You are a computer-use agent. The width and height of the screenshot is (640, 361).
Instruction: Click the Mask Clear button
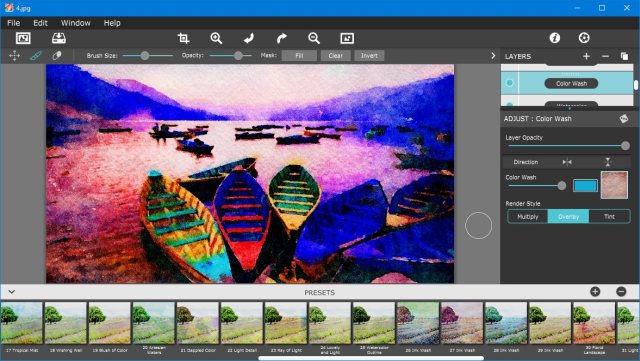(x=336, y=56)
